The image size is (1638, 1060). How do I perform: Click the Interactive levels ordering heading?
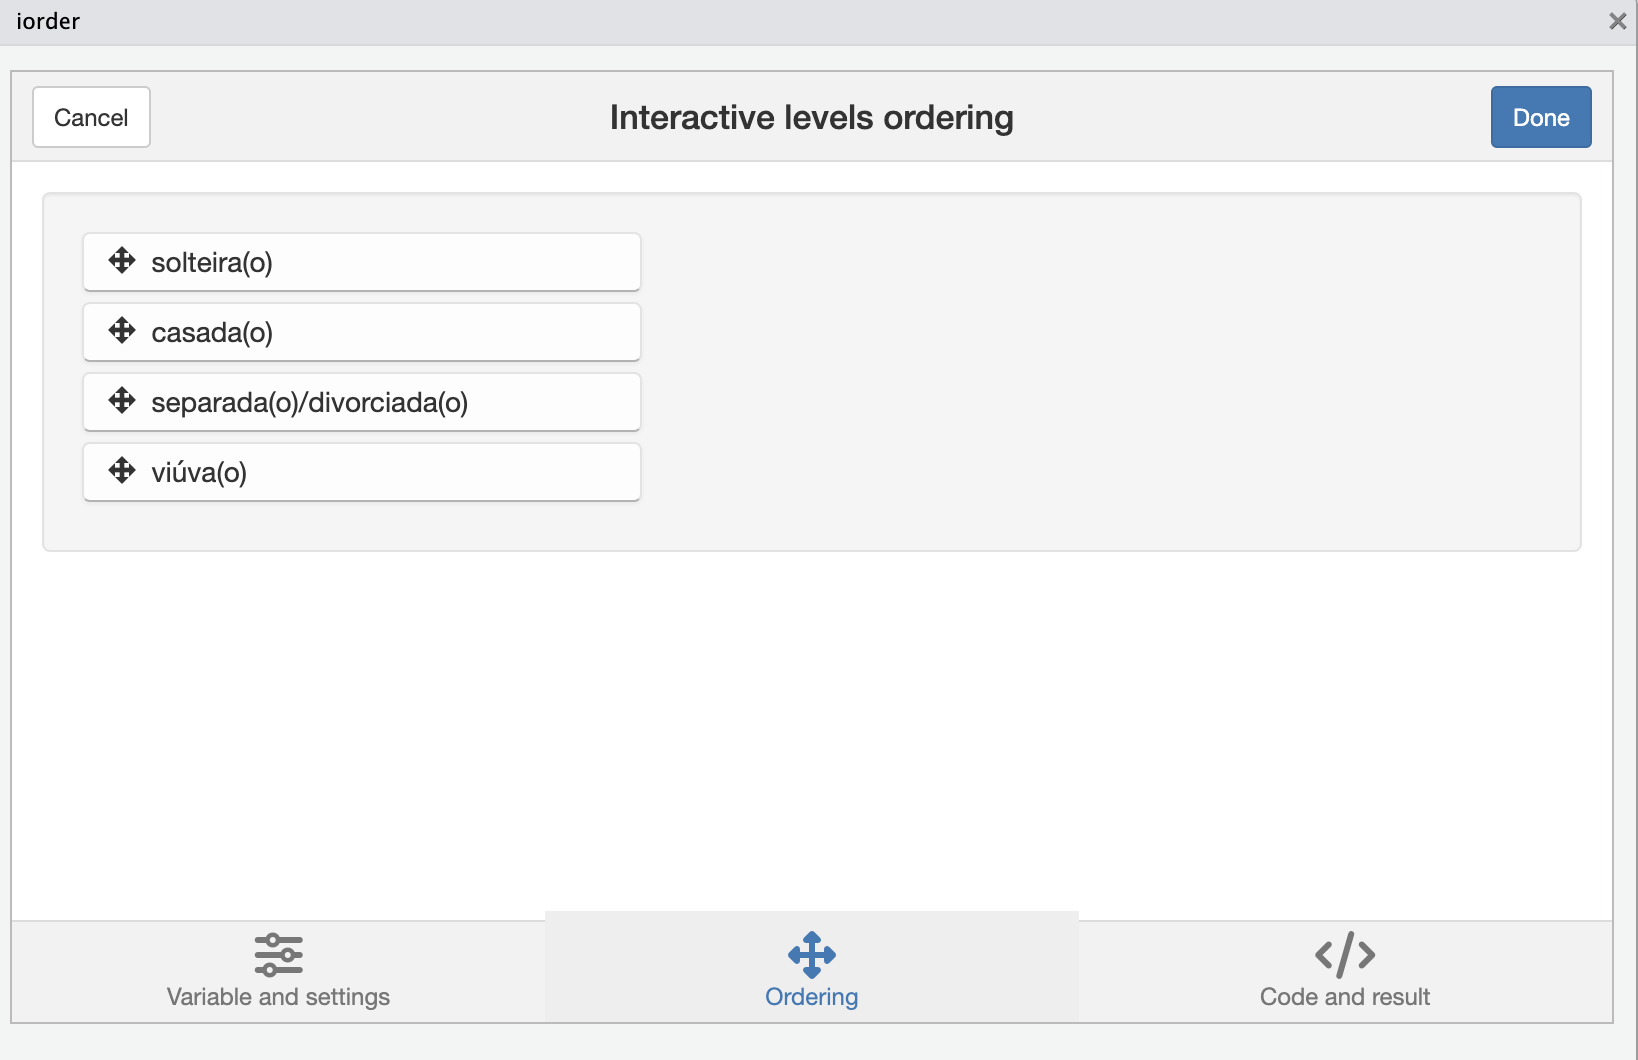point(811,118)
